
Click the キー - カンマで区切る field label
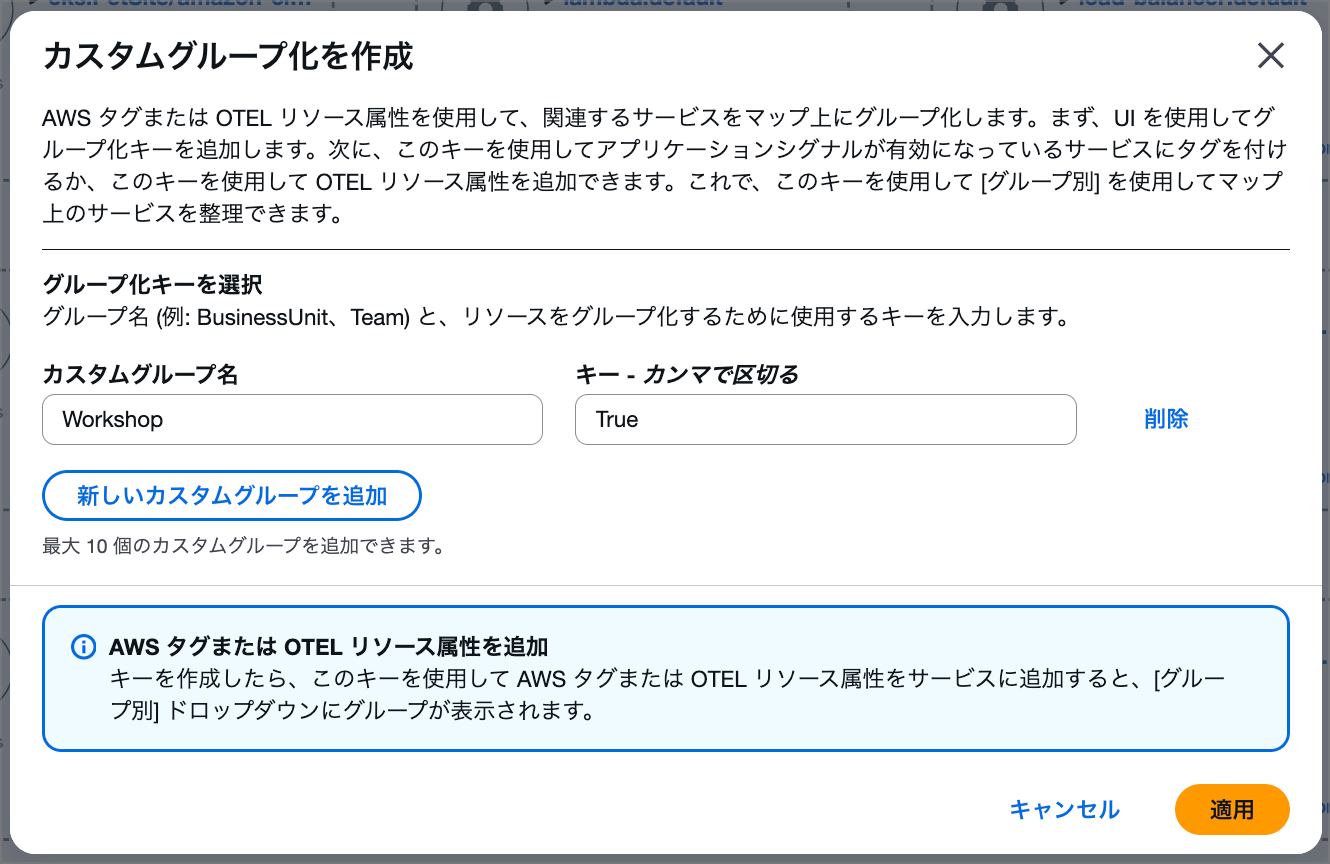click(x=687, y=375)
